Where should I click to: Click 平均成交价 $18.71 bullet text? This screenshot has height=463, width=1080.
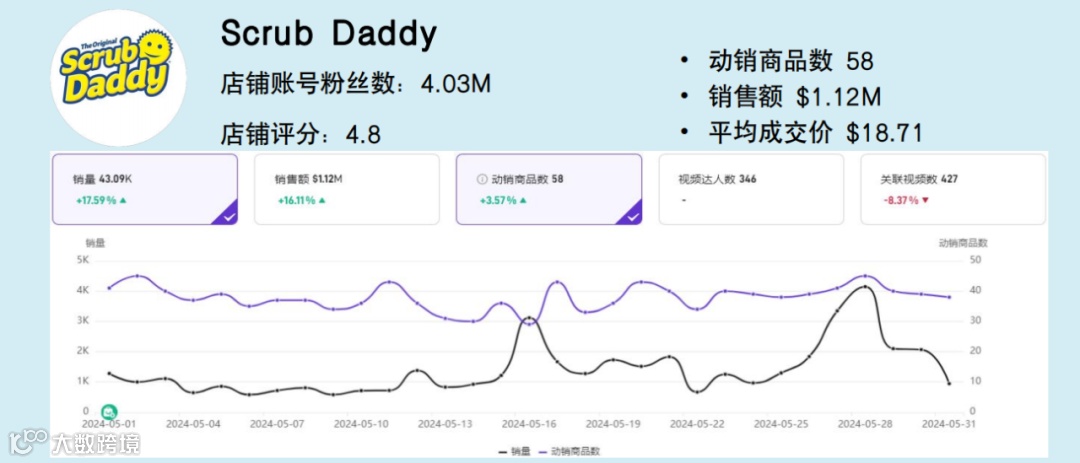pyautogui.click(x=816, y=133)
